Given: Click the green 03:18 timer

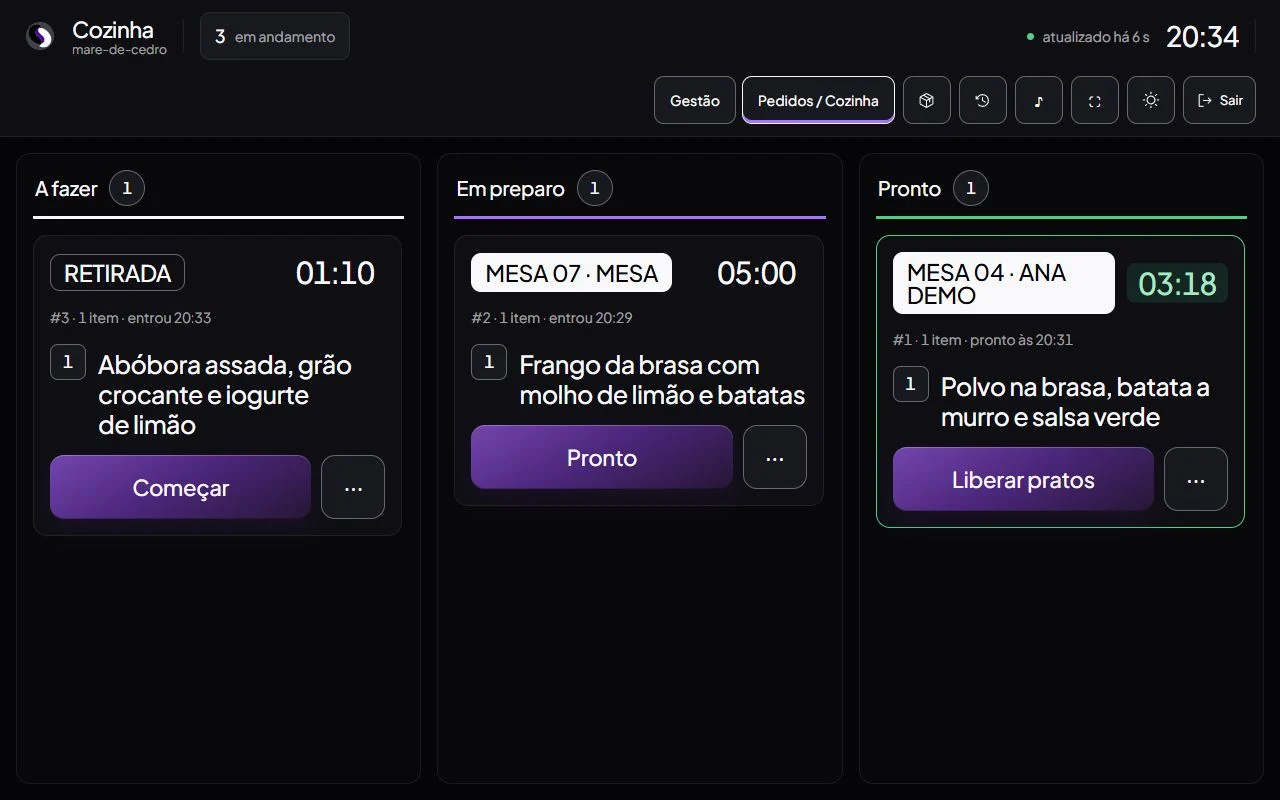Looking at the screenshot, I should pos(1177,283).
